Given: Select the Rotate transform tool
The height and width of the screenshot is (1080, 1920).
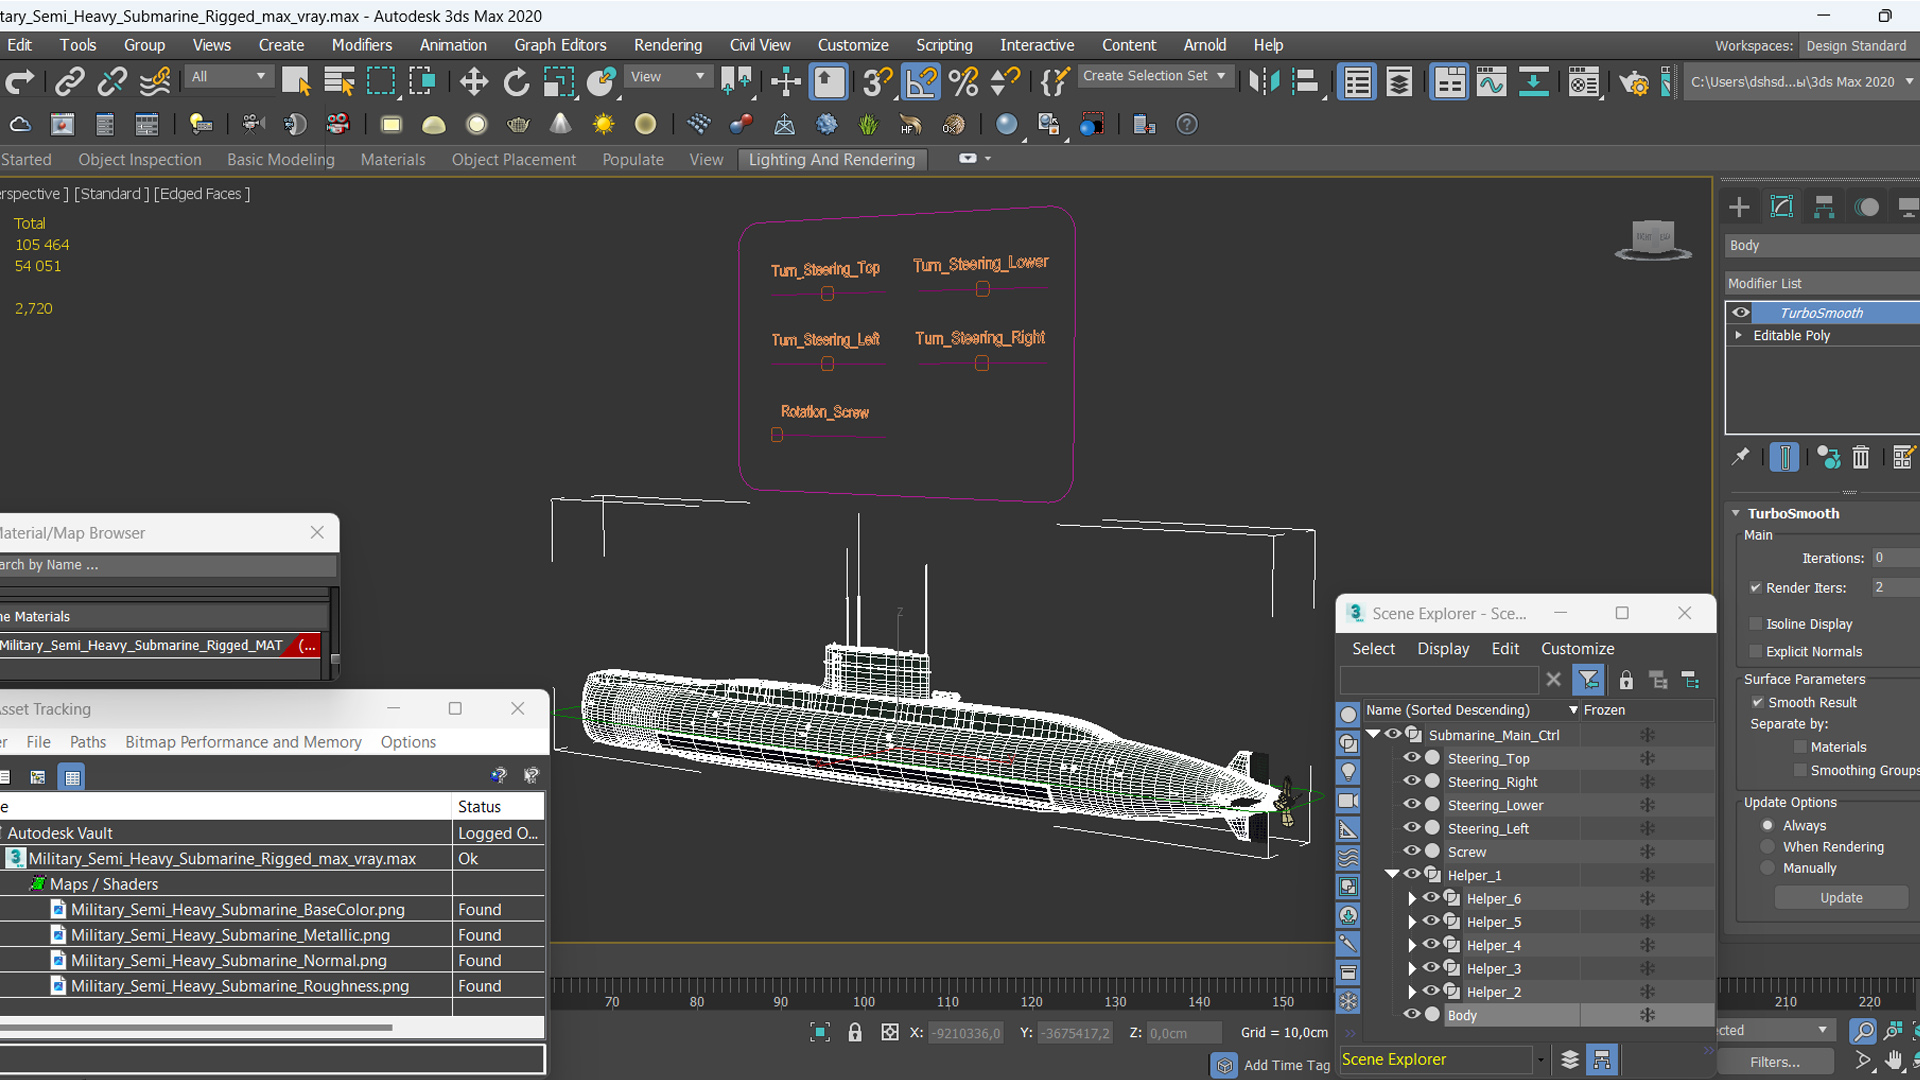Looking at the screenshot, I should [516, 82].
